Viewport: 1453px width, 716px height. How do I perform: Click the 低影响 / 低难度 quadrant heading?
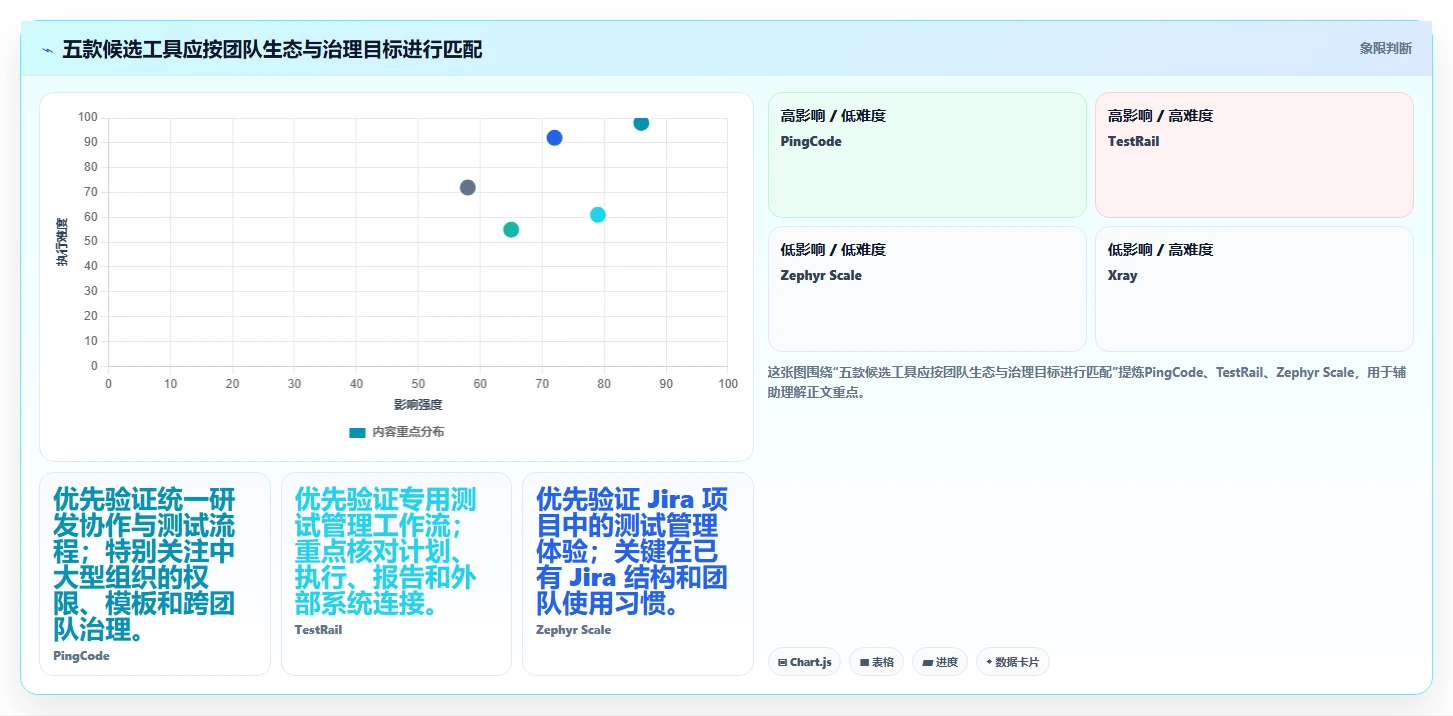point(833,250)
